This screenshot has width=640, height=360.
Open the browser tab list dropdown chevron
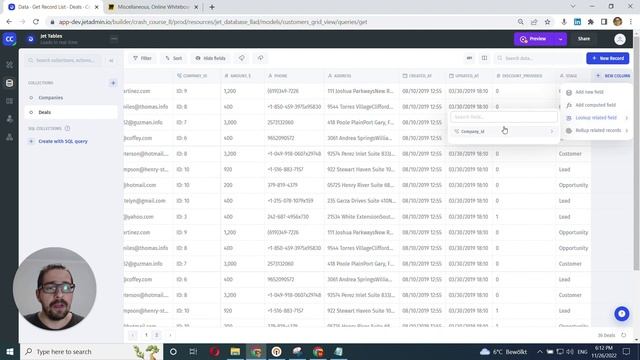[573, 7]
